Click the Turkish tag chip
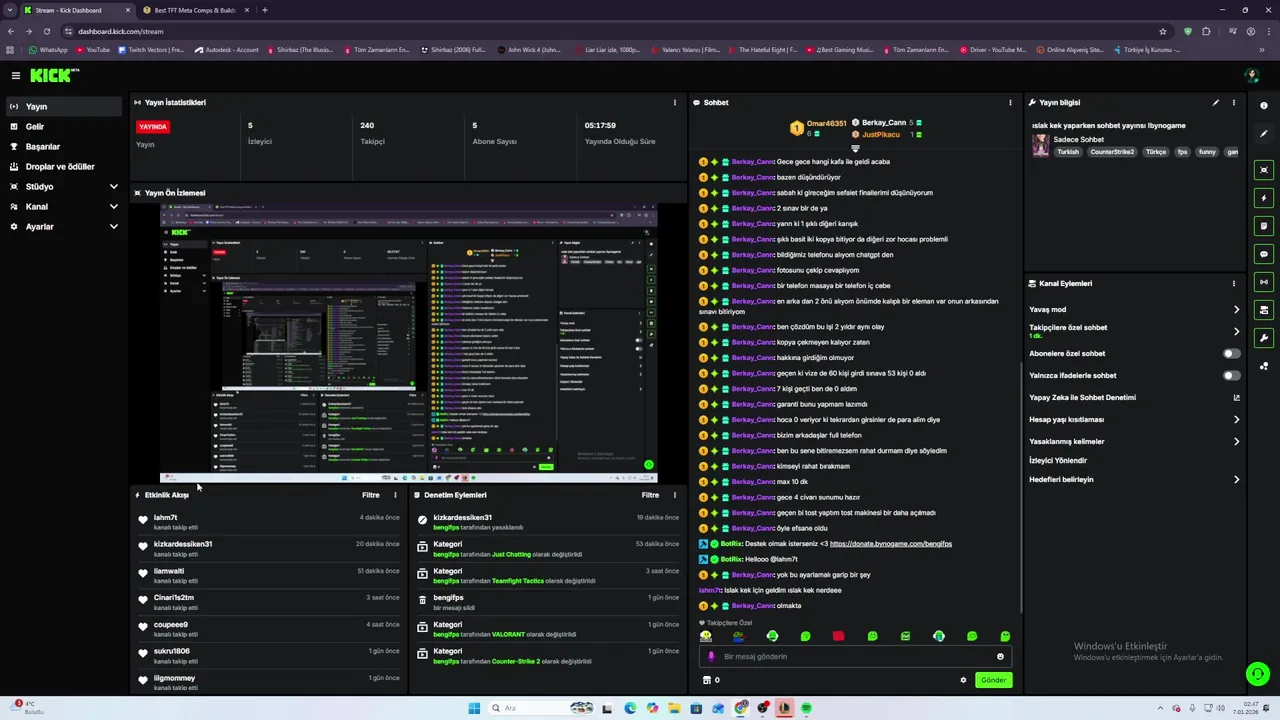This screenshot has height=720, width=1280. coord(1068,152)
